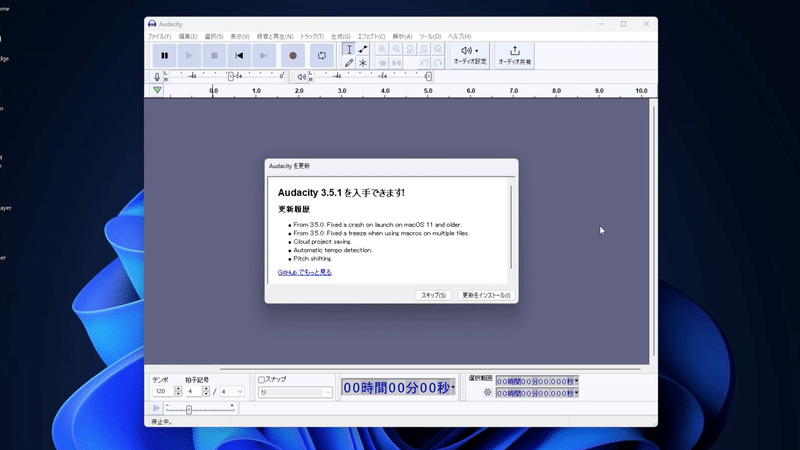Click the tempo value spinner arrows

178,391
